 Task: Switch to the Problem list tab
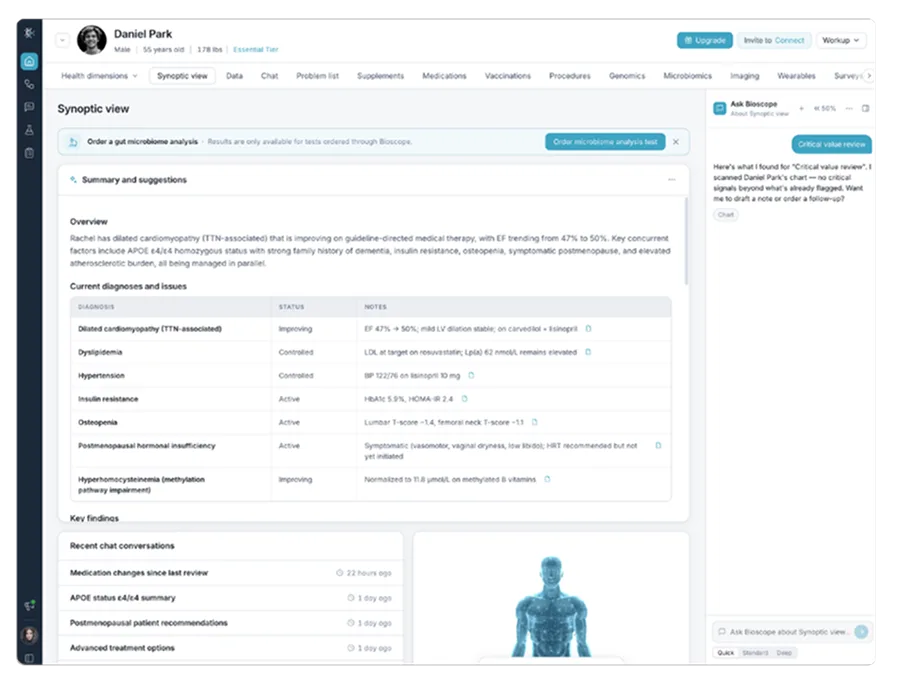pos(317,76)
